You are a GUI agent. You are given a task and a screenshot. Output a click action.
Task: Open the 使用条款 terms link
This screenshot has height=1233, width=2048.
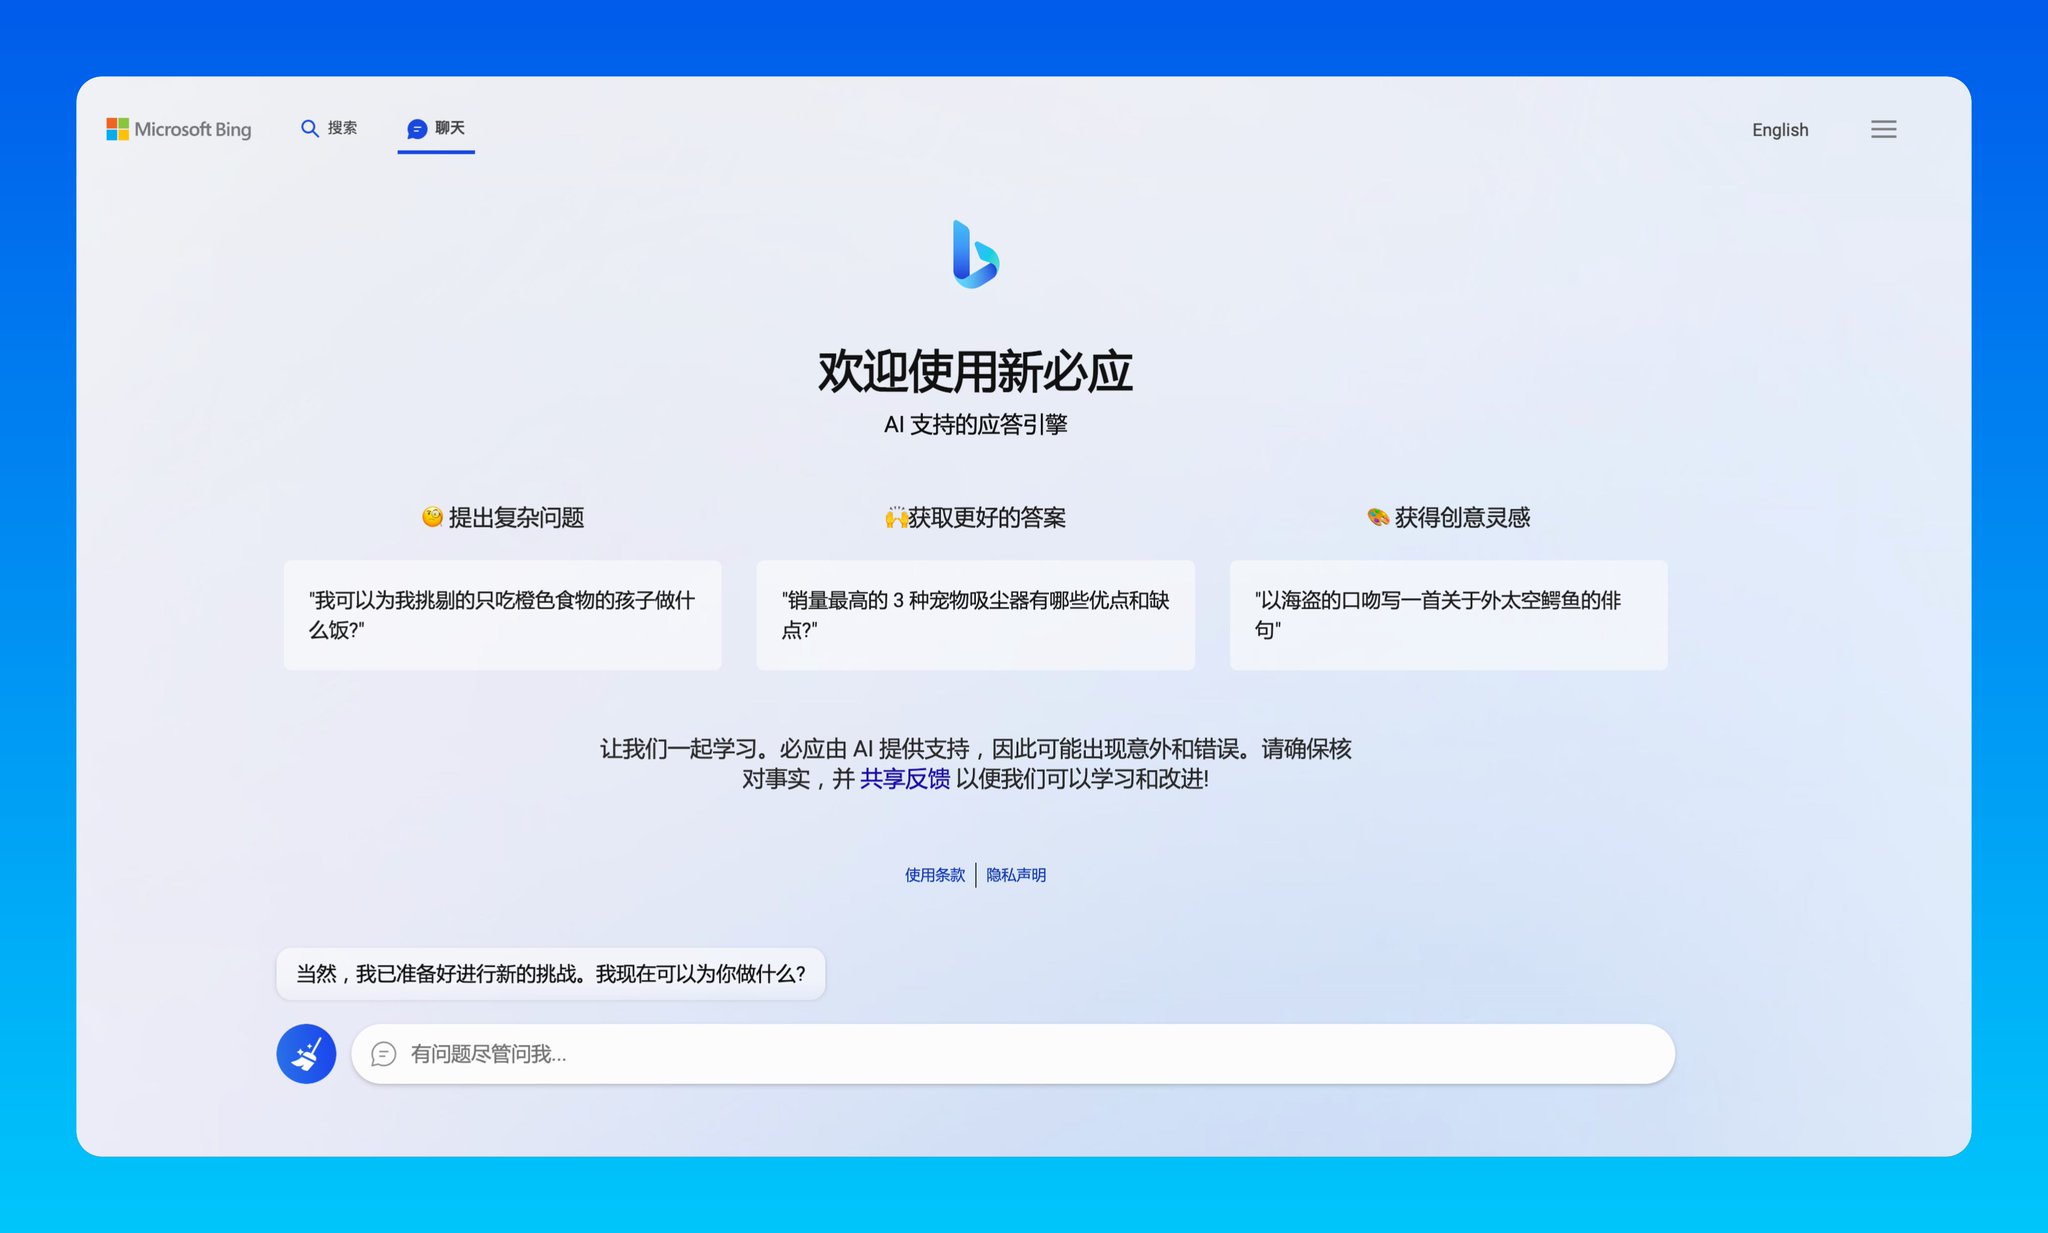coord(932,874)
